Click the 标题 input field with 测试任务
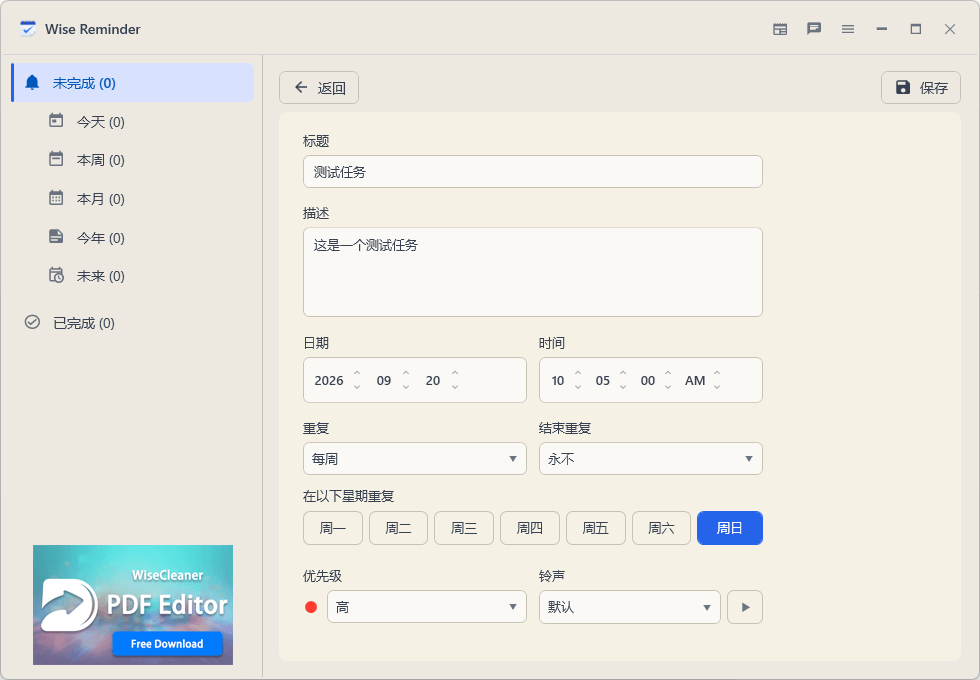Screen dimensions: 980x680 point(532,171)
